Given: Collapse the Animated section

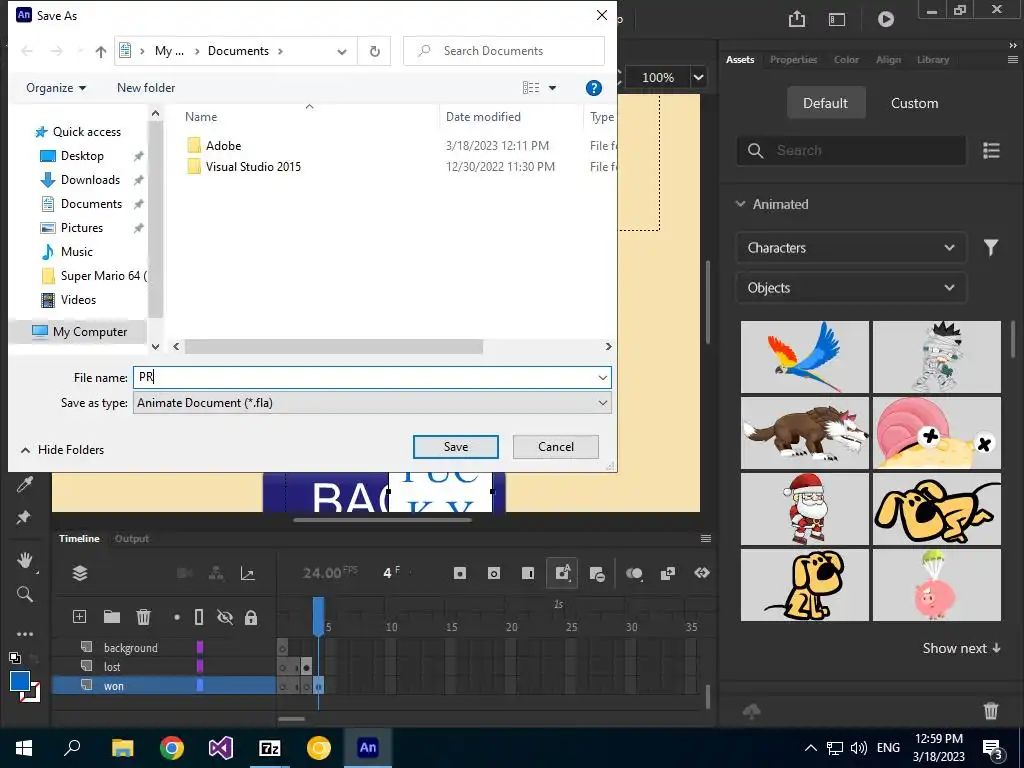Looking at the screenshot, I should [x=741, y=204].
